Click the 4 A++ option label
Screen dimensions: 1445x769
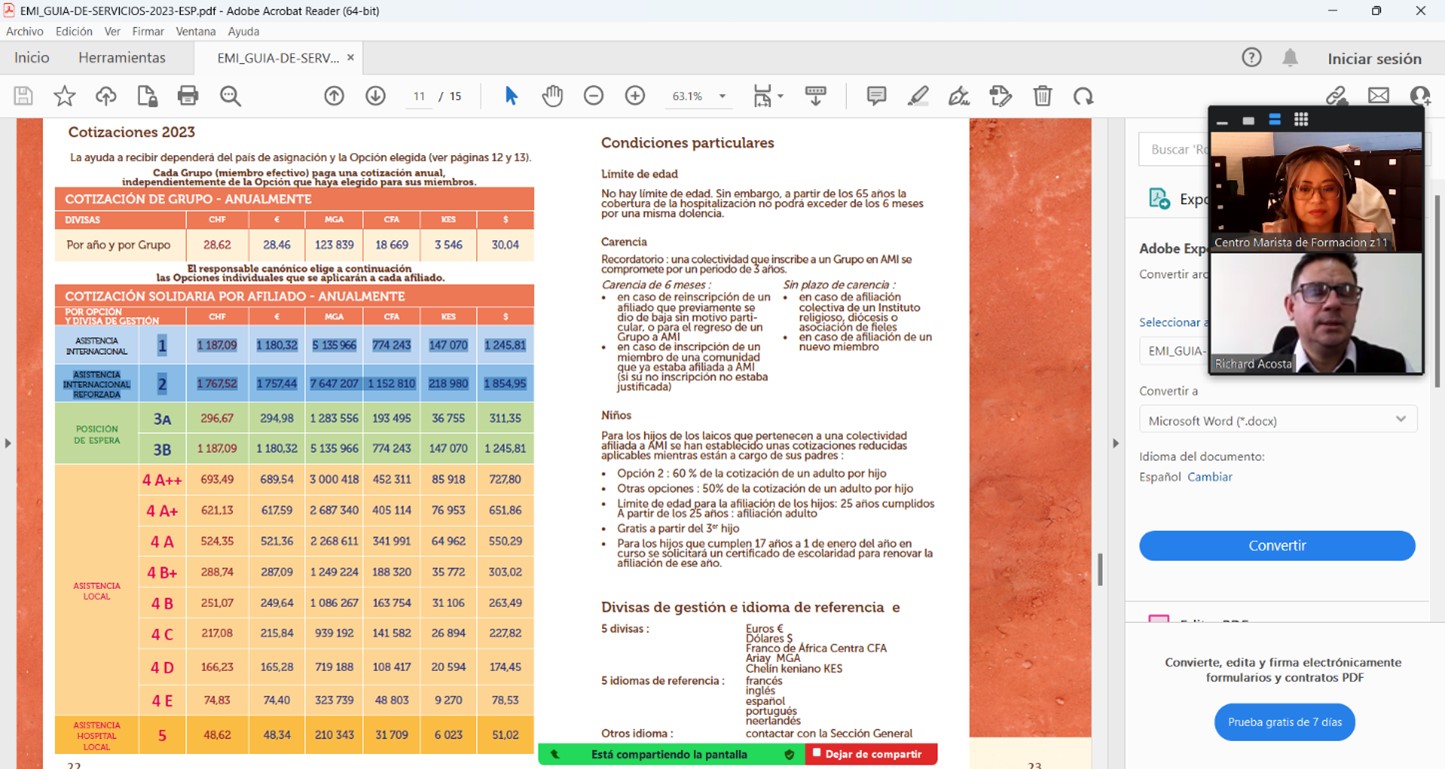pyautogui.click(x=162, y=480)
